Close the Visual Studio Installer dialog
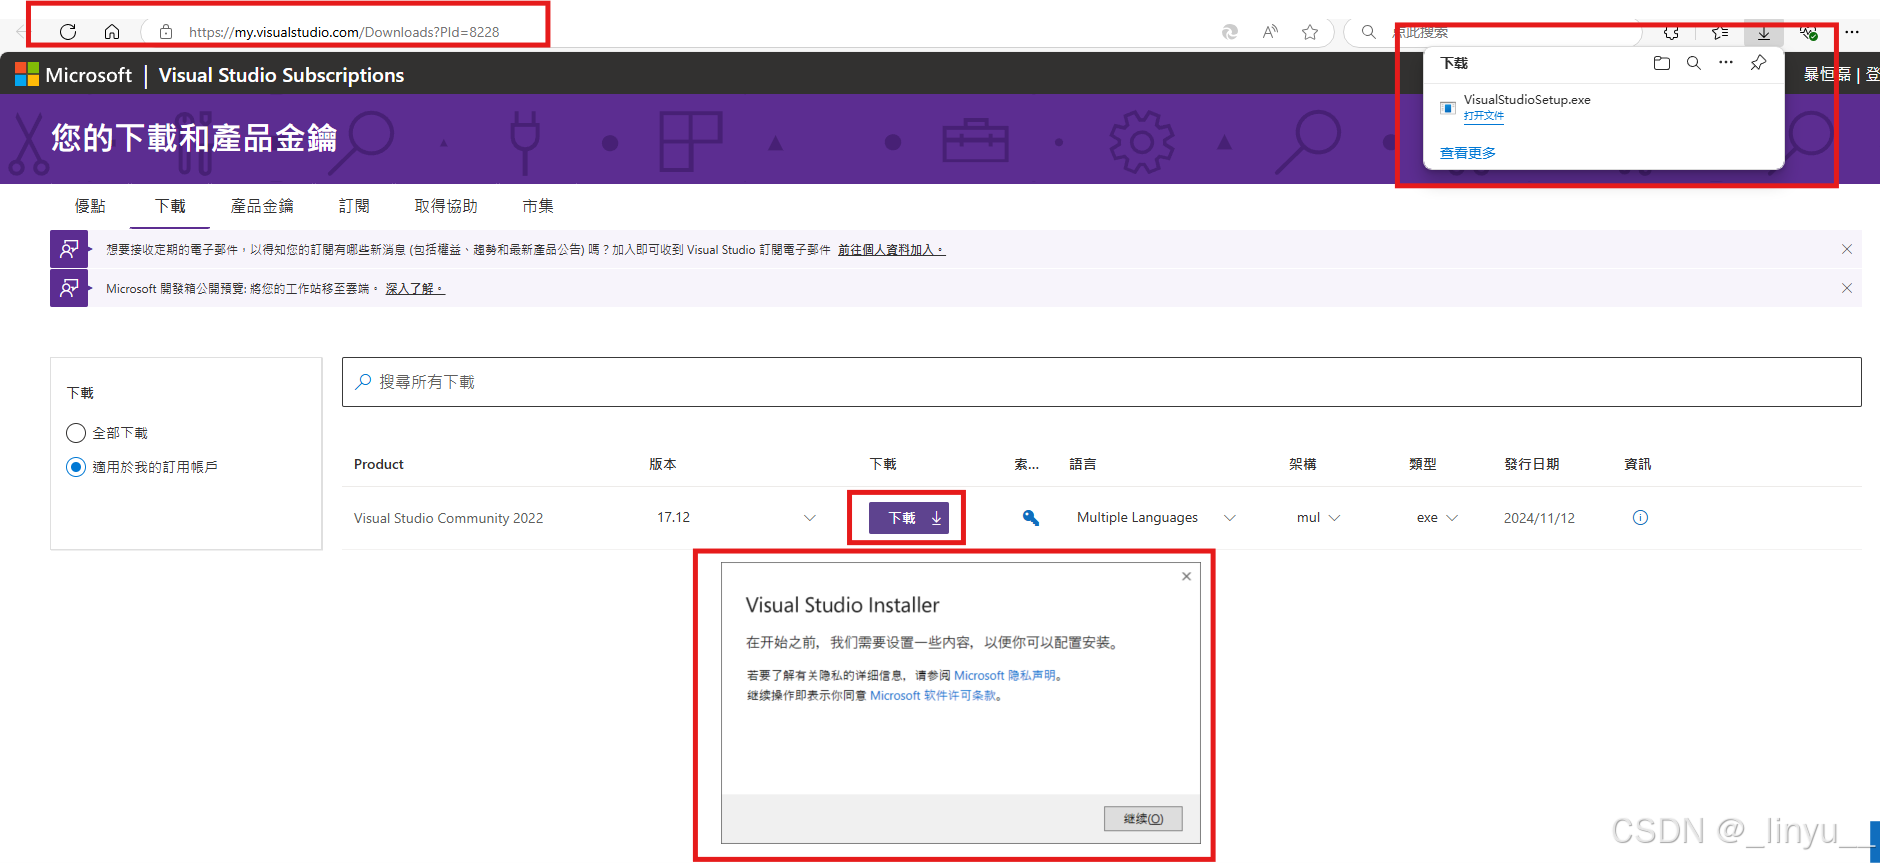 tap(1186, 576)
